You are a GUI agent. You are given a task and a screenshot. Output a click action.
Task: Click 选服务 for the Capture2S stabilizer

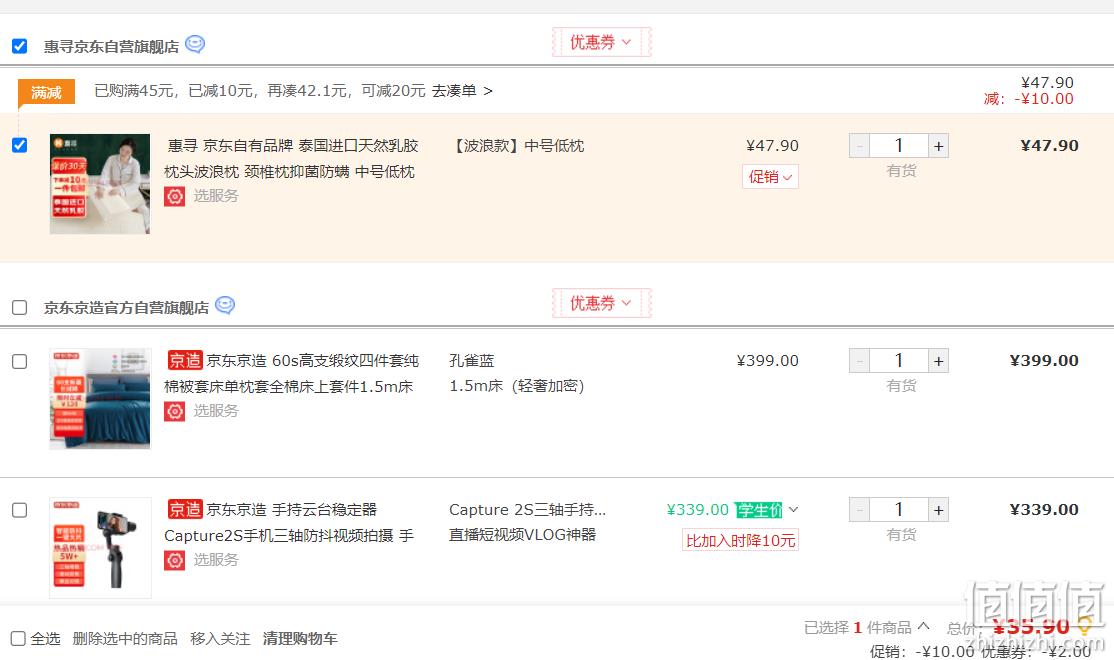pyautogui.click(x=216, y=561)
